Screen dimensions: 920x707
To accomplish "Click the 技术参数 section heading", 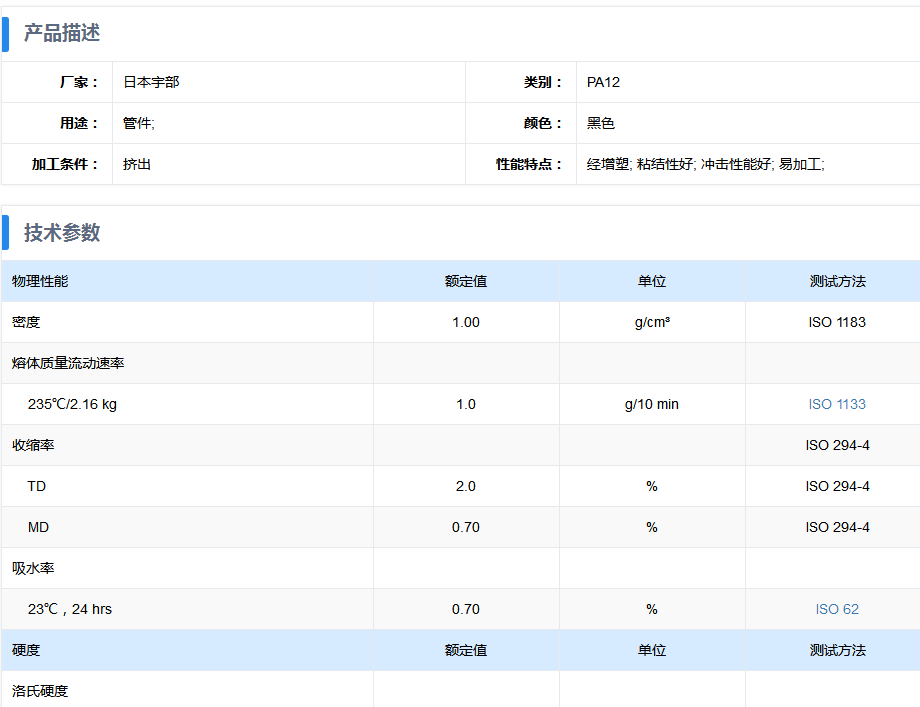I will click(x=62, y=233).
